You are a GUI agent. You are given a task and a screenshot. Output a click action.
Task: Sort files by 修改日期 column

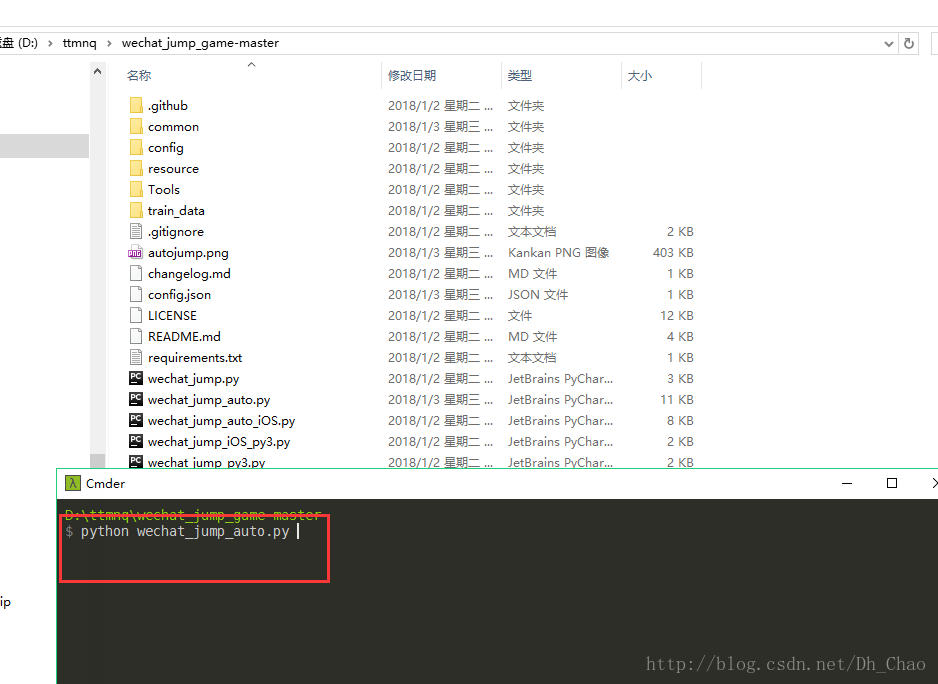point(412,75)
